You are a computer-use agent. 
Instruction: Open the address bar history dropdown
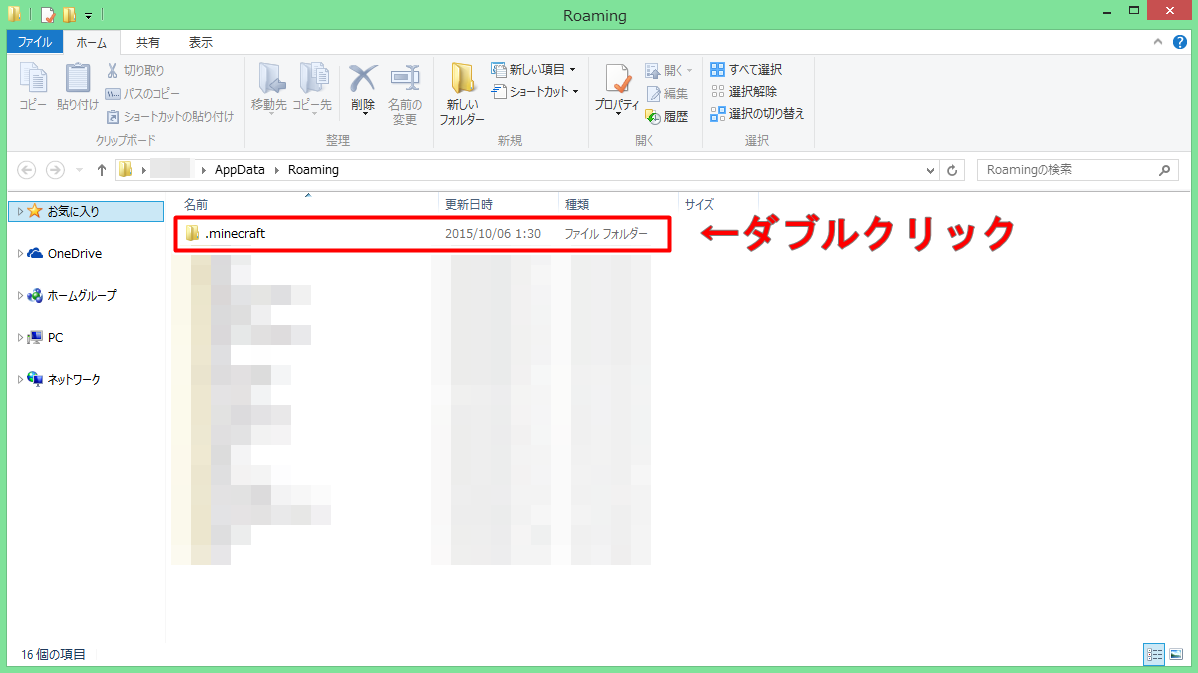[x=930, y=170]
